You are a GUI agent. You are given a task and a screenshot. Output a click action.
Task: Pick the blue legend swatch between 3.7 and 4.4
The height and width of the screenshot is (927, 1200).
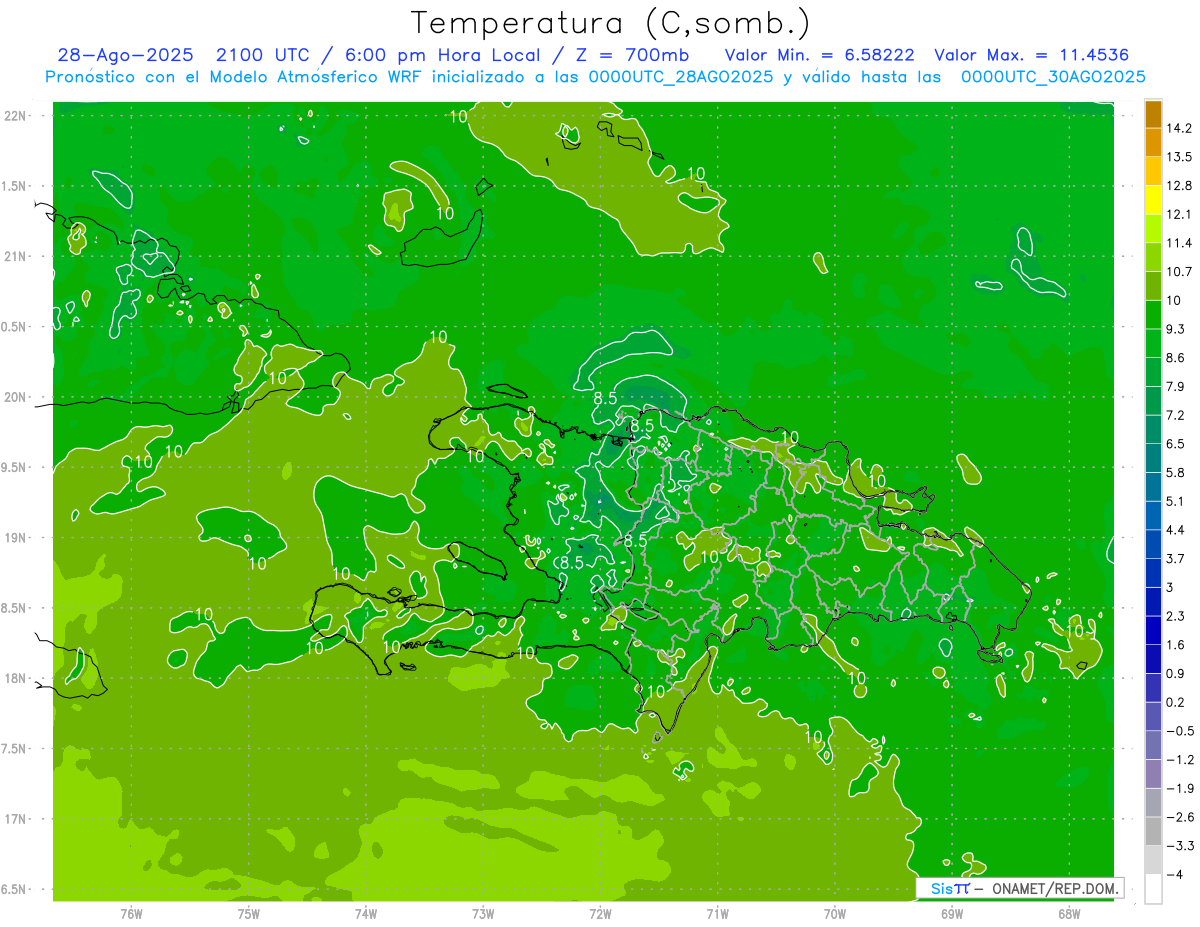[x=1153, y=544]
